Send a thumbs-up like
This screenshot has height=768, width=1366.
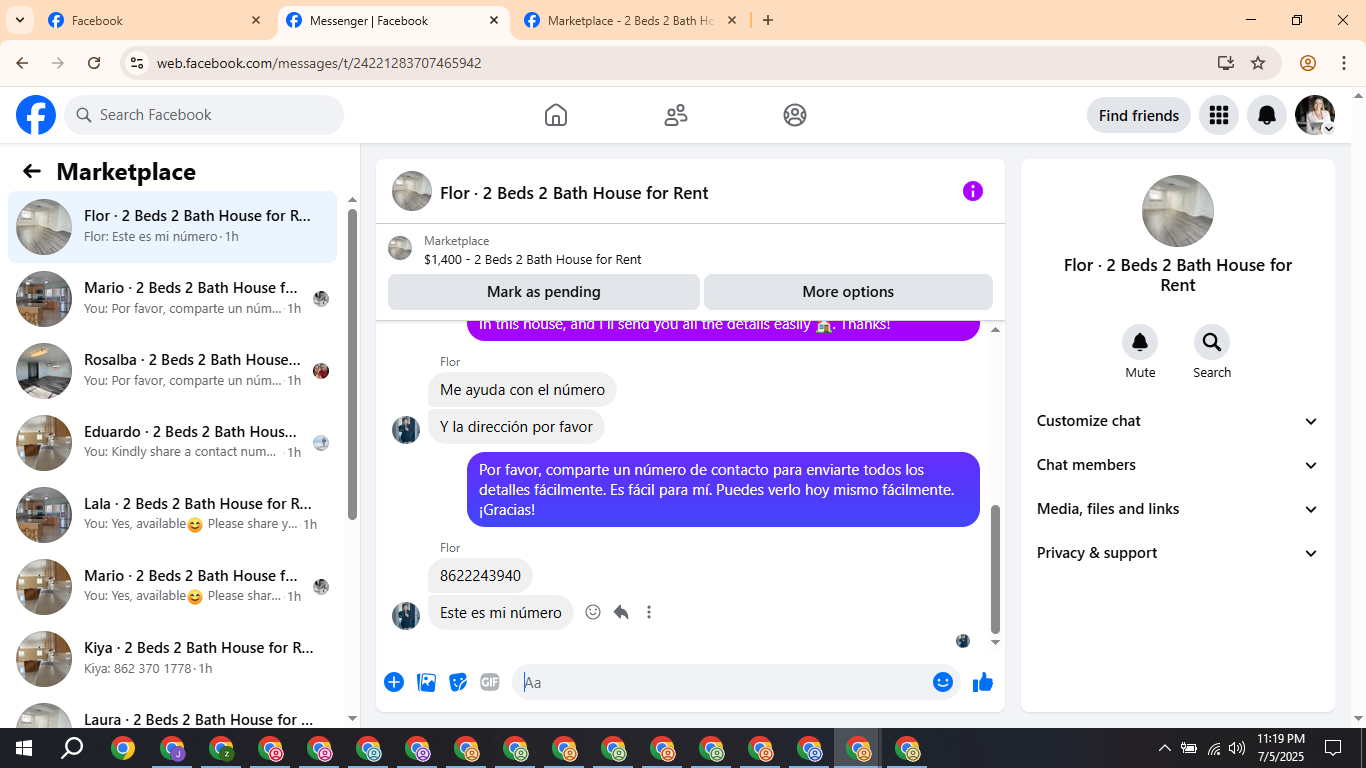(x=983, y=682)
